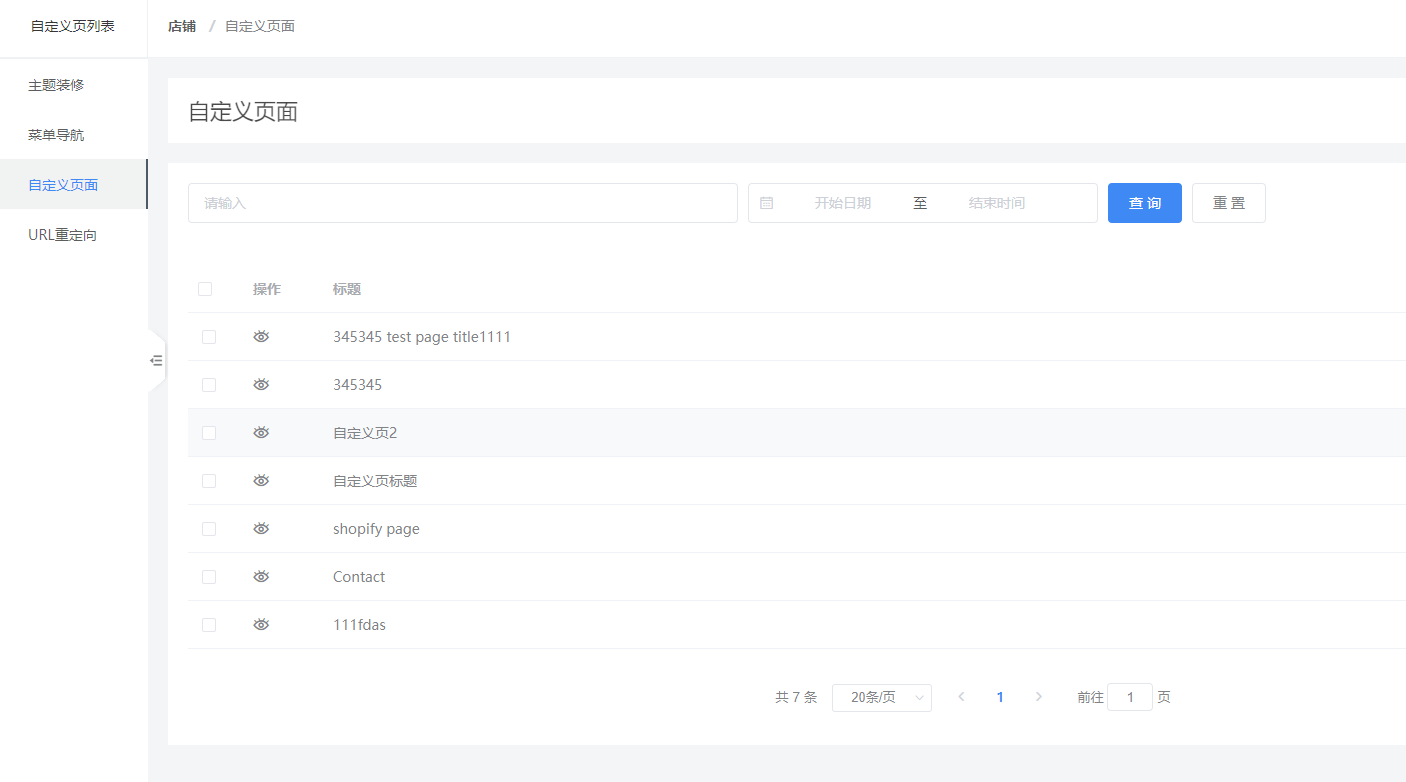
Task: Click the calendar icon in the date range
Action: pos(767,203)
